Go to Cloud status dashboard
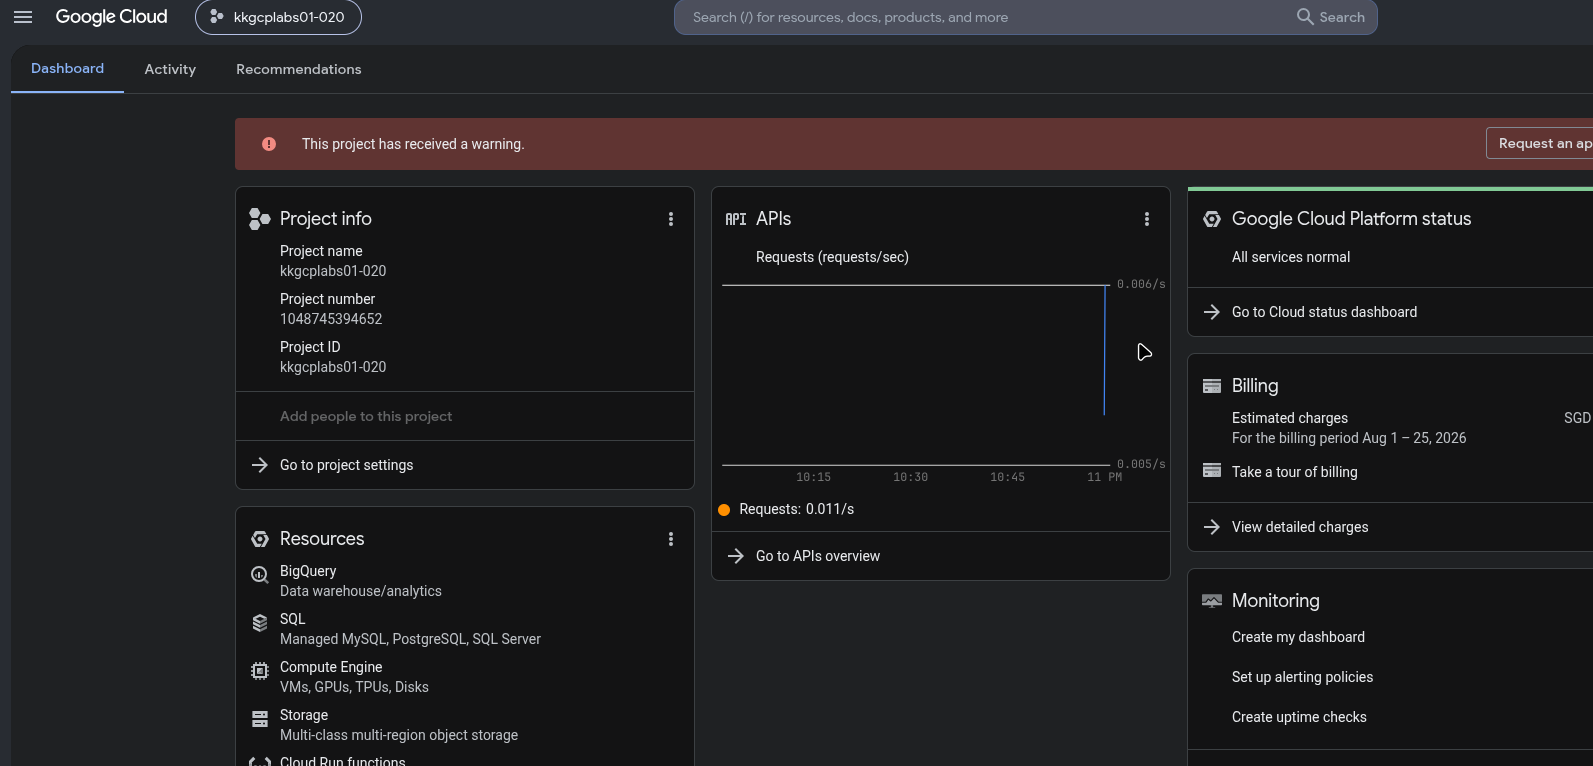Viewport: 1593px width, 766px height. (x=1324, y=312)
